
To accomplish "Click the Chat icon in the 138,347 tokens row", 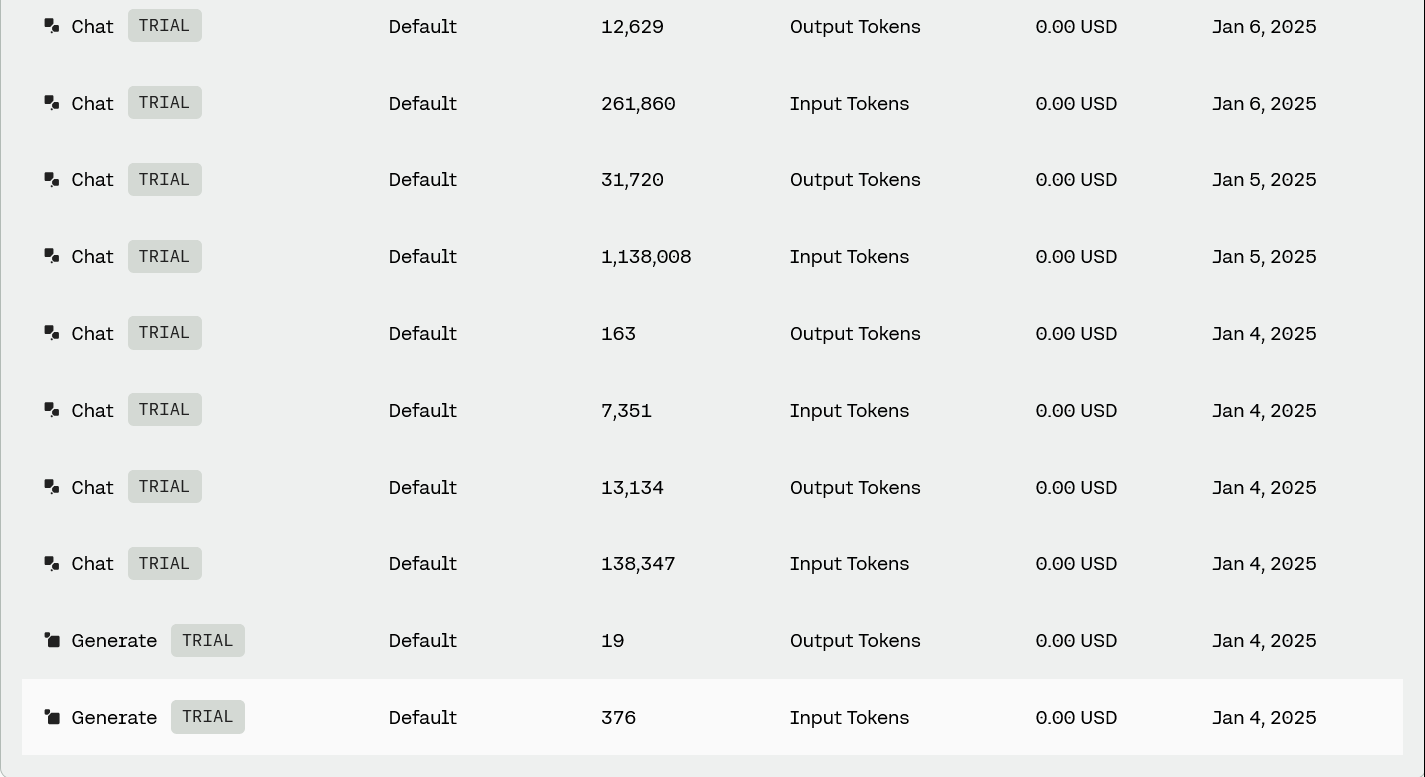I will pyautogui.click(x=52, y=563).
